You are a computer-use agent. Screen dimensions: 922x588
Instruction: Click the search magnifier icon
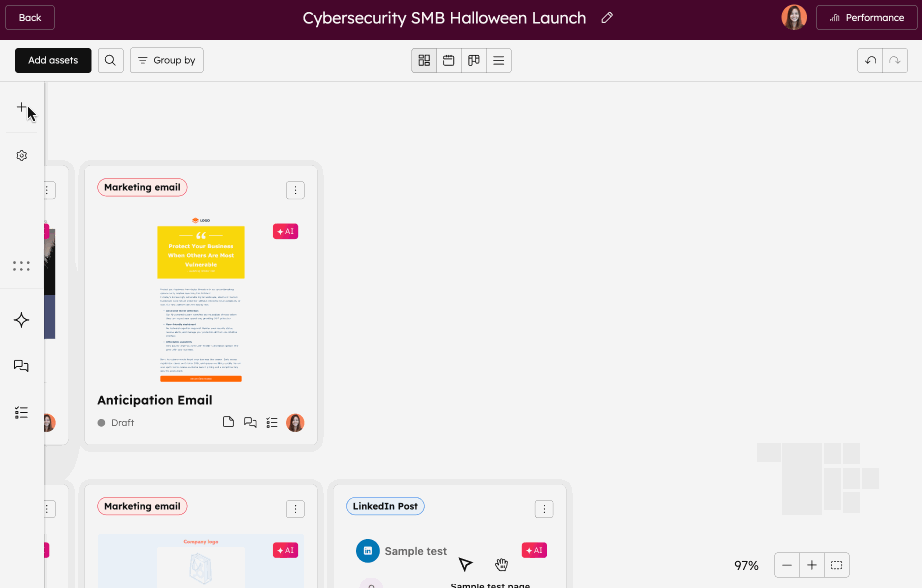pos(110,60)
